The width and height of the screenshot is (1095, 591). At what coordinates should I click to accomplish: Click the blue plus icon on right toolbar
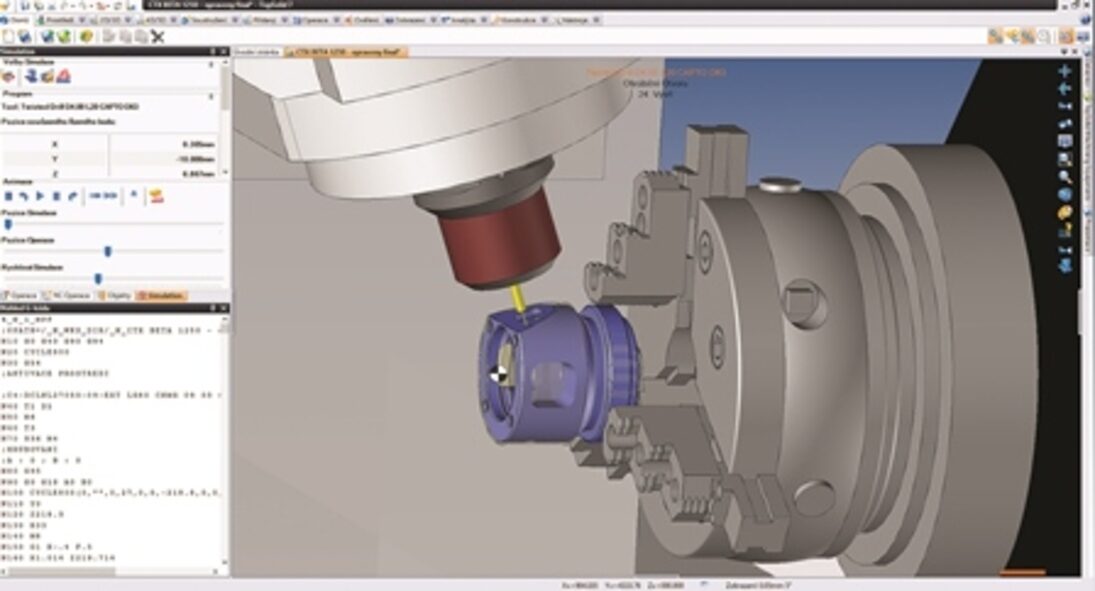click(1065, 71)
